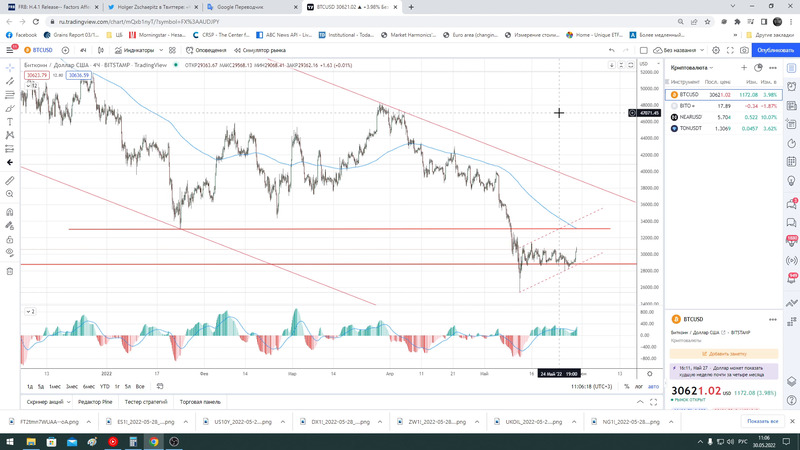Select the Text annotation tool
The image size is (800, 450).
pos(9,120)
